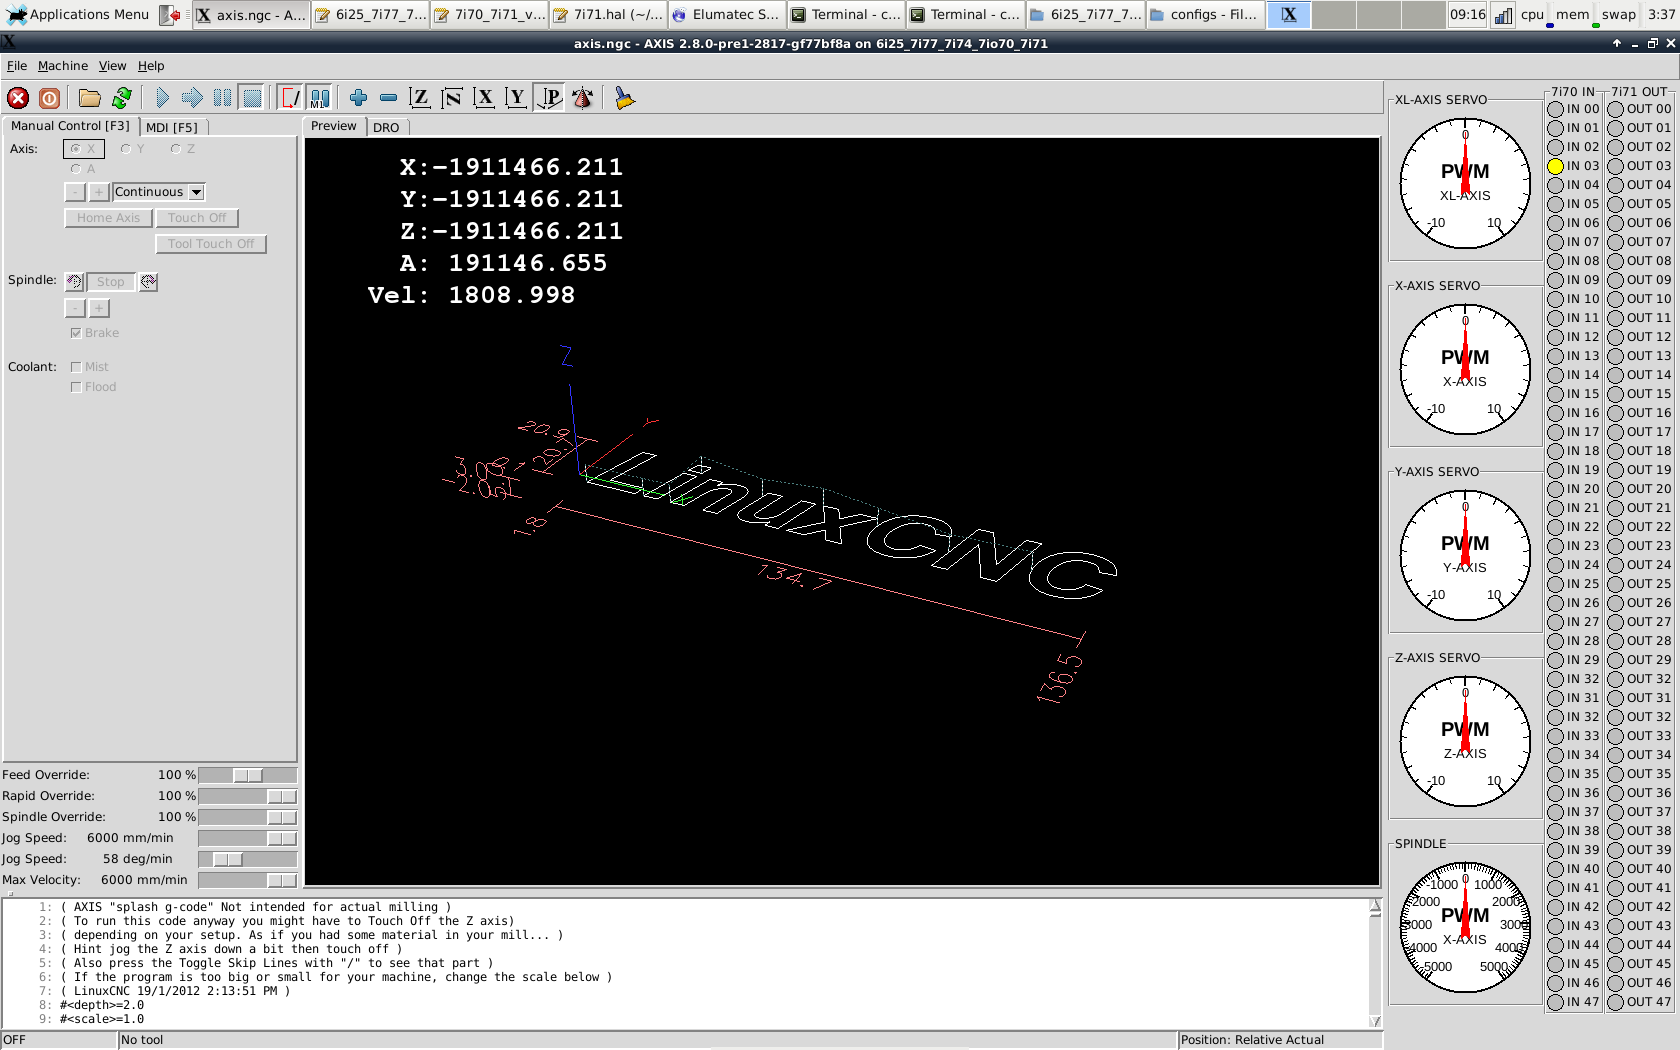This screenshot has height=1050, width=1680.
Task: Open the Help menu
Action: (x=151, y=66)
